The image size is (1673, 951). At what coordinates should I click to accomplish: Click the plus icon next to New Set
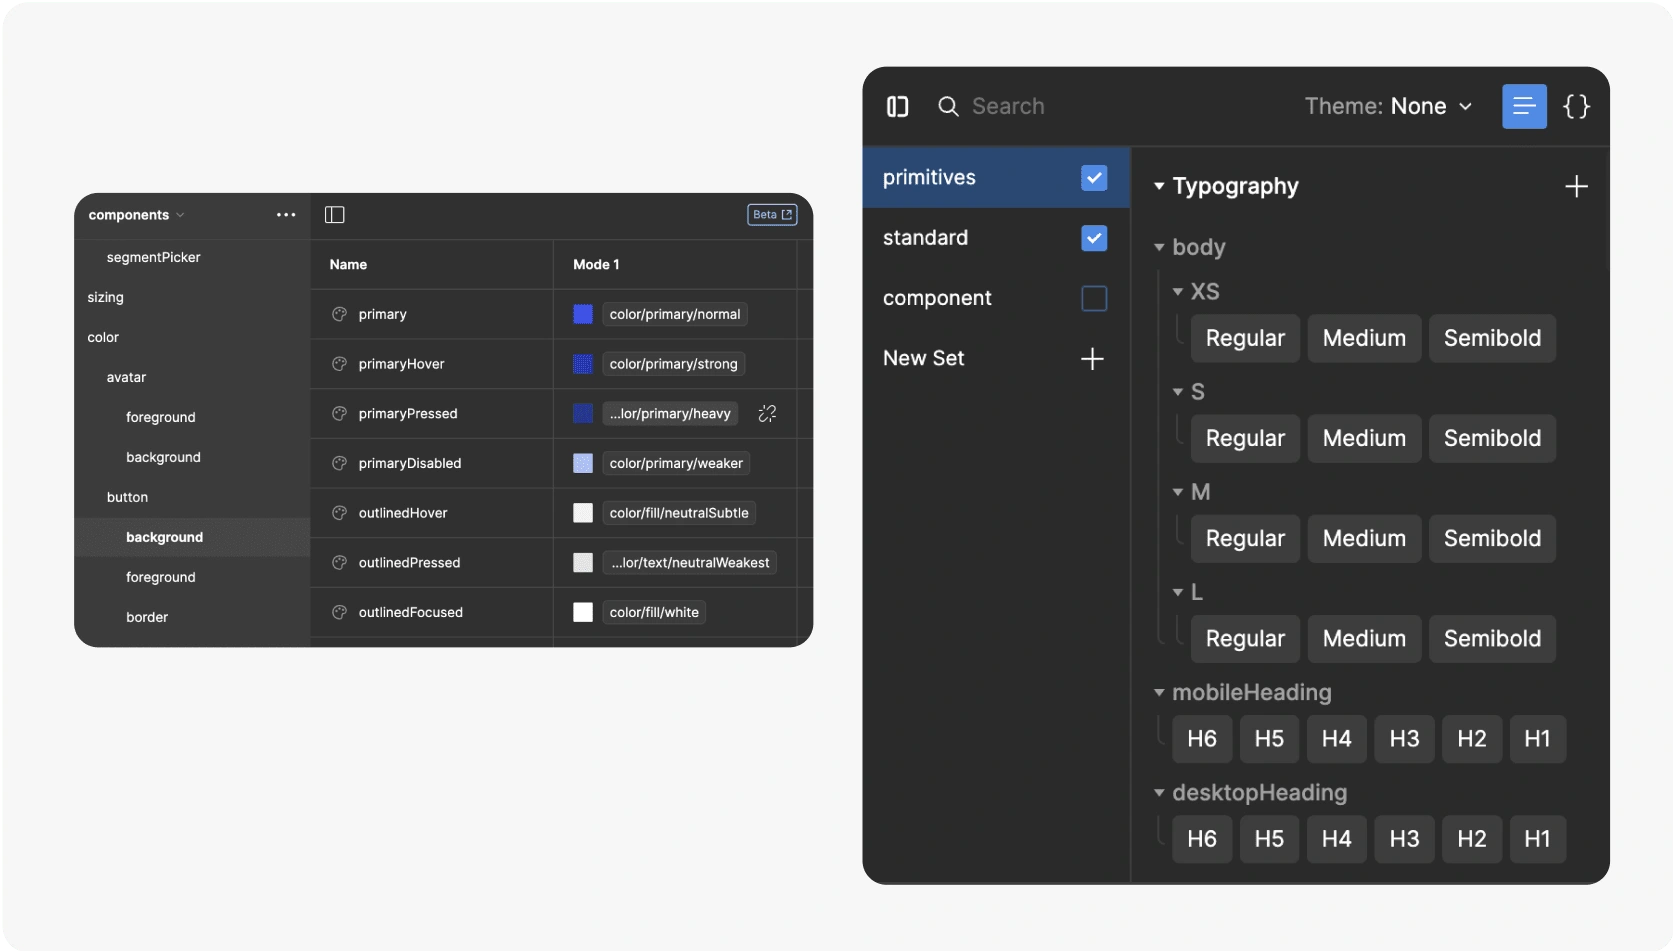[1093, 359]
